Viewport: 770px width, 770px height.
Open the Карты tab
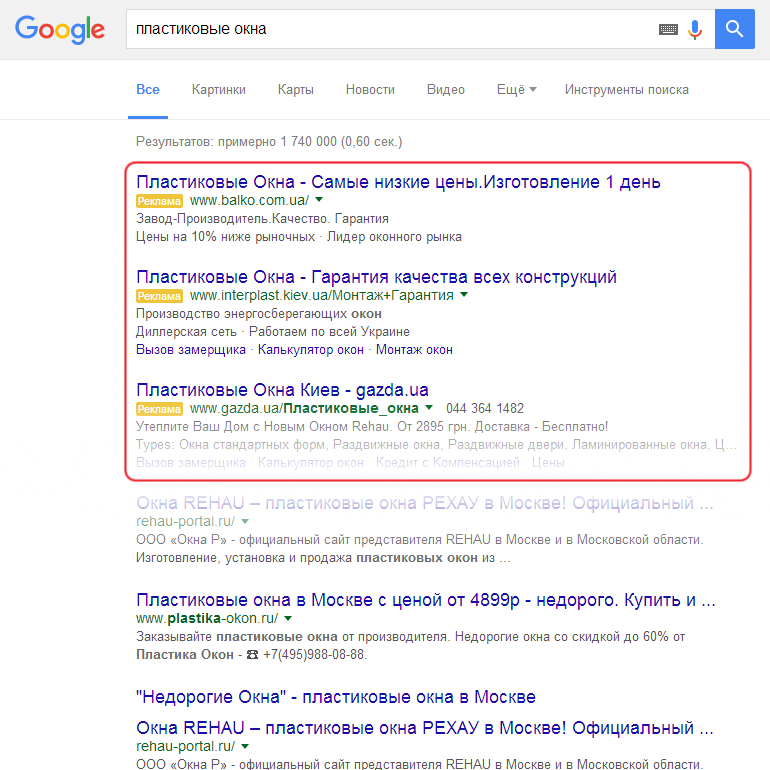pyautogui.click(x=296, y=90)
